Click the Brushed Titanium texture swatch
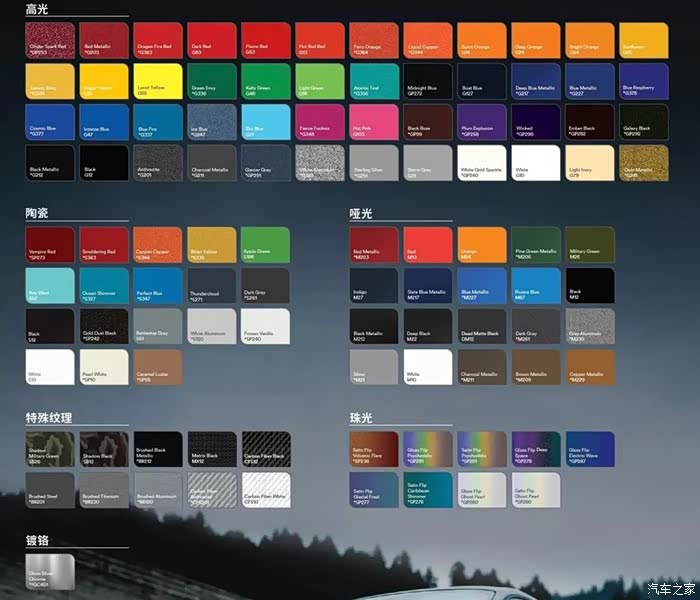Viewport: 700px width, 600px height. tap(105, 490)
